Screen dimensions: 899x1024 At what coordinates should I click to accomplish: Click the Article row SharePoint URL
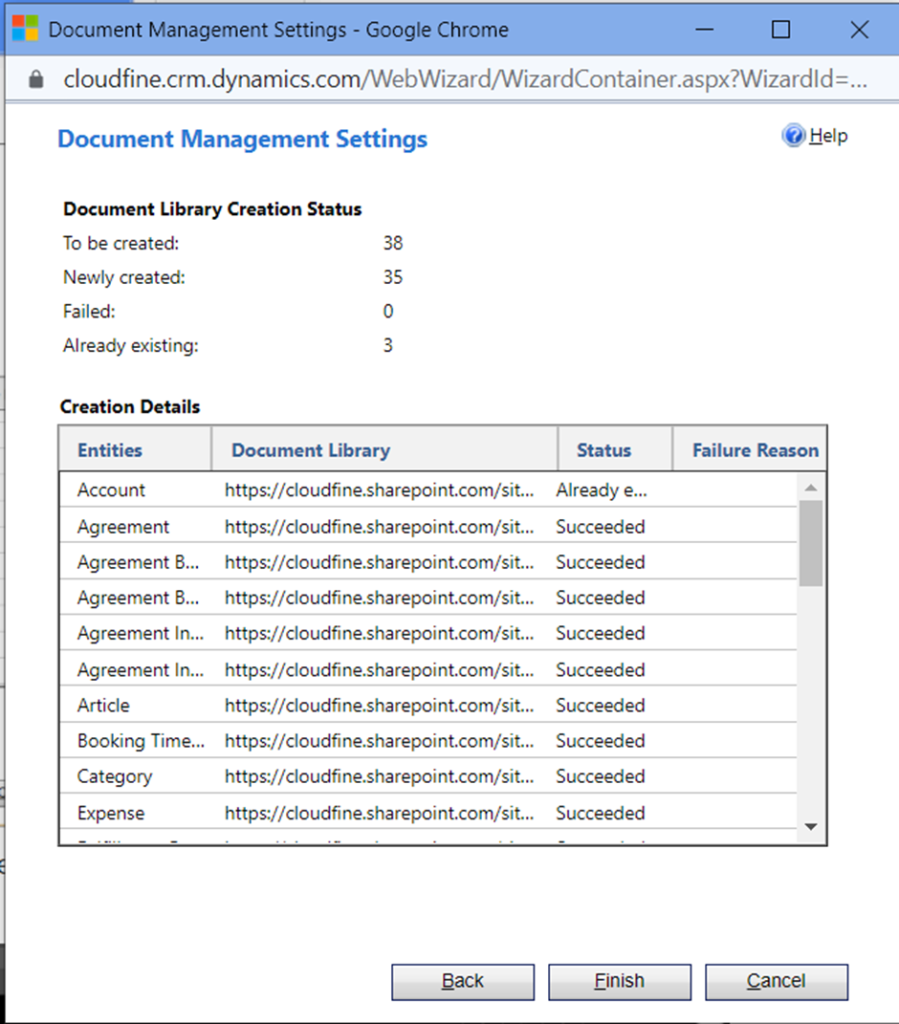point(379,705)
